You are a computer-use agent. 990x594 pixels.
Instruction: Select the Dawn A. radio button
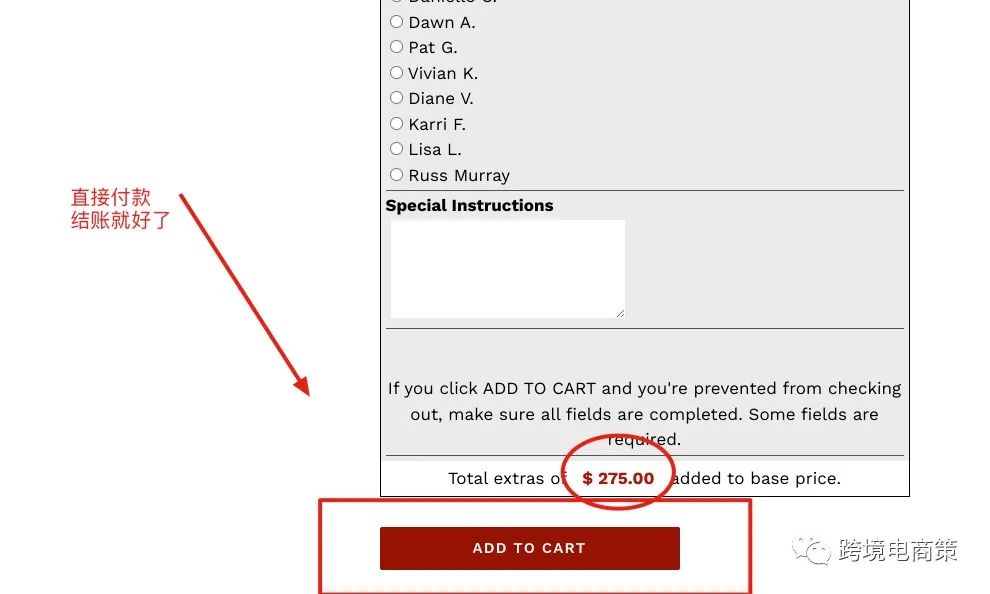click(x=396, y=22)
